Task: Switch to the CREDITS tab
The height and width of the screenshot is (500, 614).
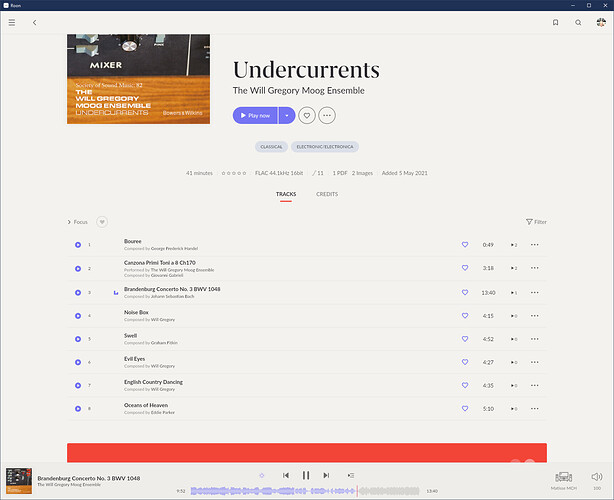Action: click(327, 194)
